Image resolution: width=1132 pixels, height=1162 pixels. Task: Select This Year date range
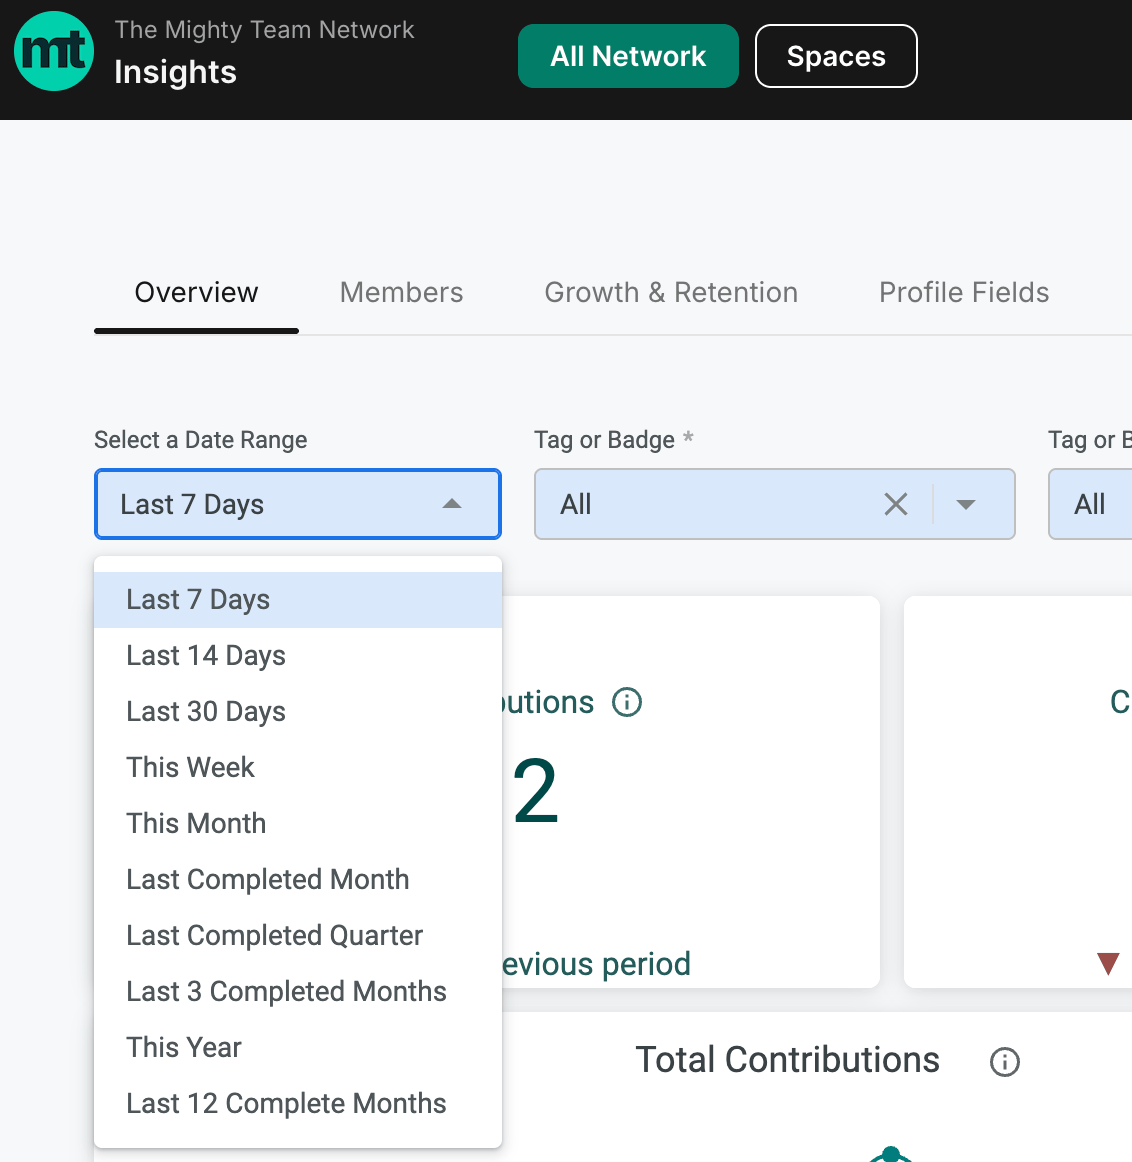tap(298, 1048)
